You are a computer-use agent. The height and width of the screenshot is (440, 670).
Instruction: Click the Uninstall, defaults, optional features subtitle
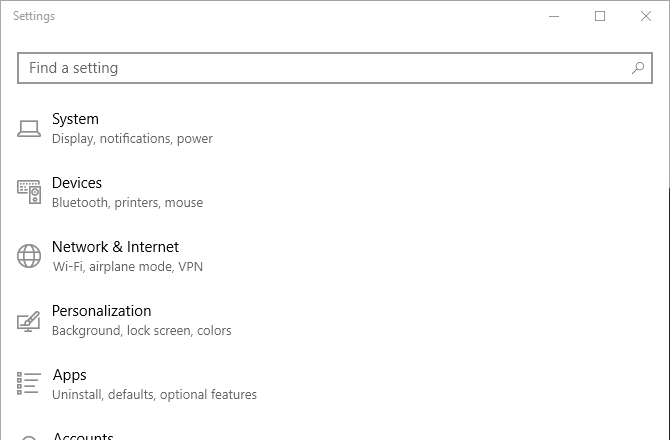154,395
